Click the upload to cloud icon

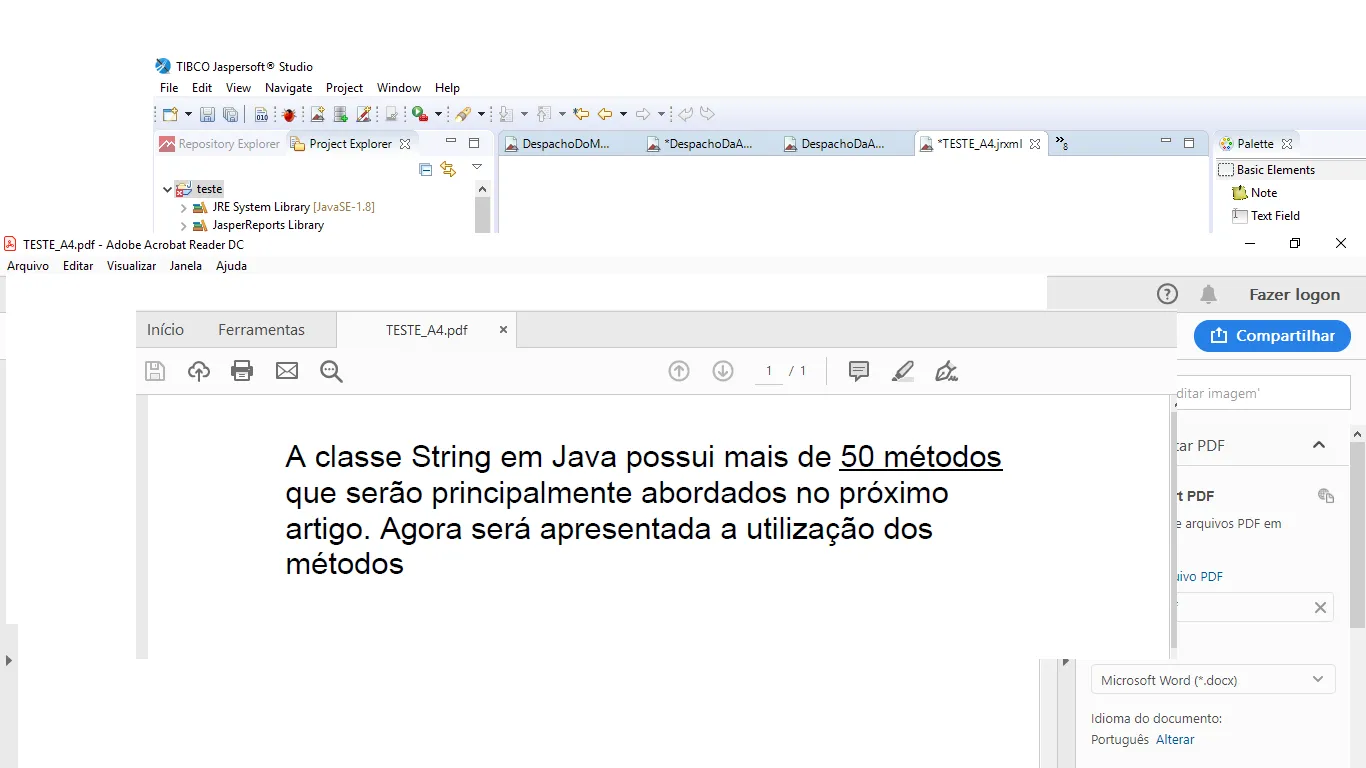click(x=199, y=371)
